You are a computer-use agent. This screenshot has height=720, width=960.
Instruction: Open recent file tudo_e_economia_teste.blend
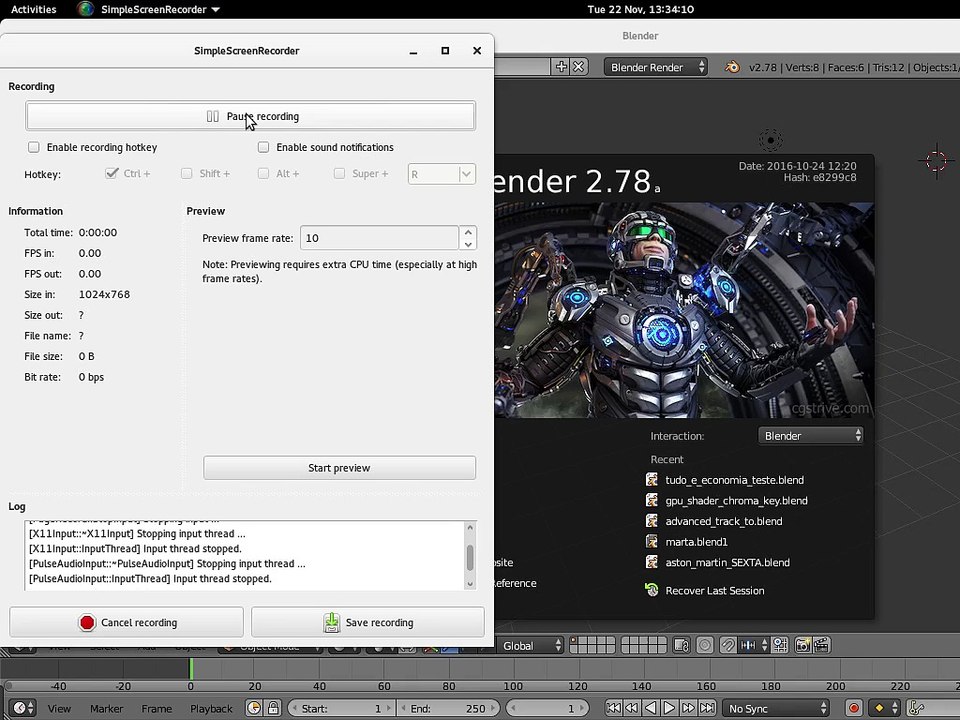tap(734, 480)
